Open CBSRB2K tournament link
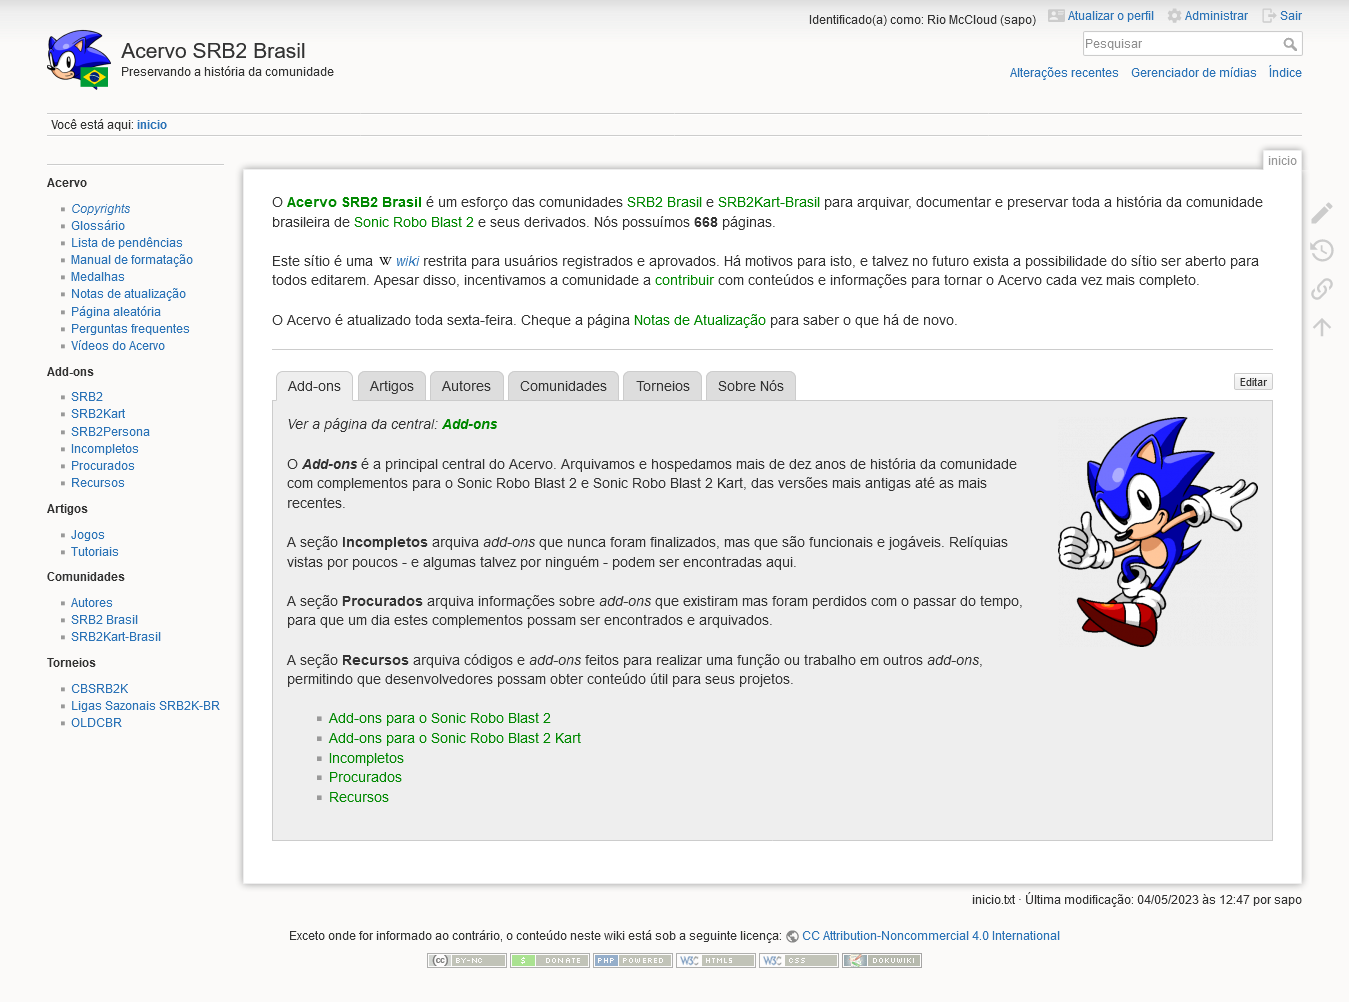The image size is (1349, 1002). click(100, 689)
